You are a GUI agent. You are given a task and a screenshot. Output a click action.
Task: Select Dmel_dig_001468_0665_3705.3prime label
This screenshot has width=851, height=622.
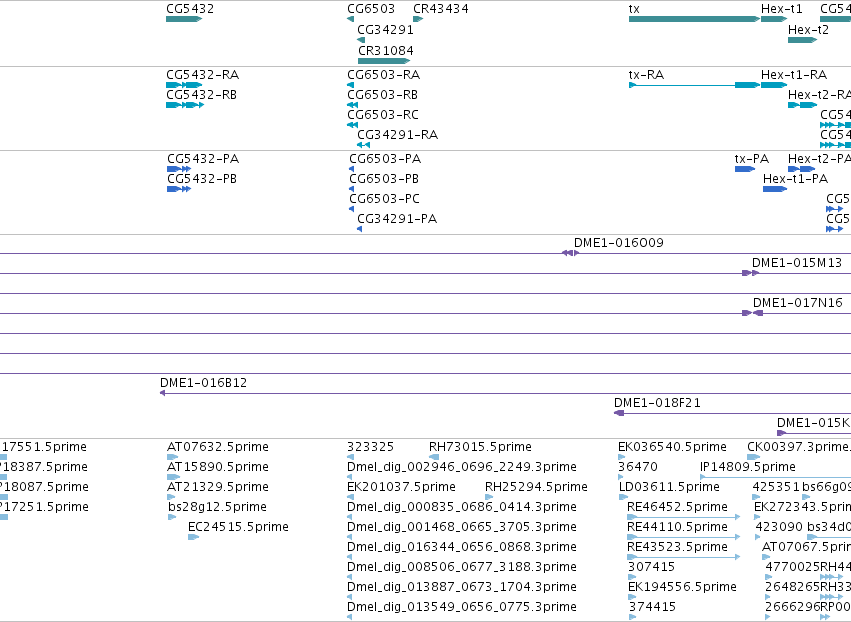point(462,527)
